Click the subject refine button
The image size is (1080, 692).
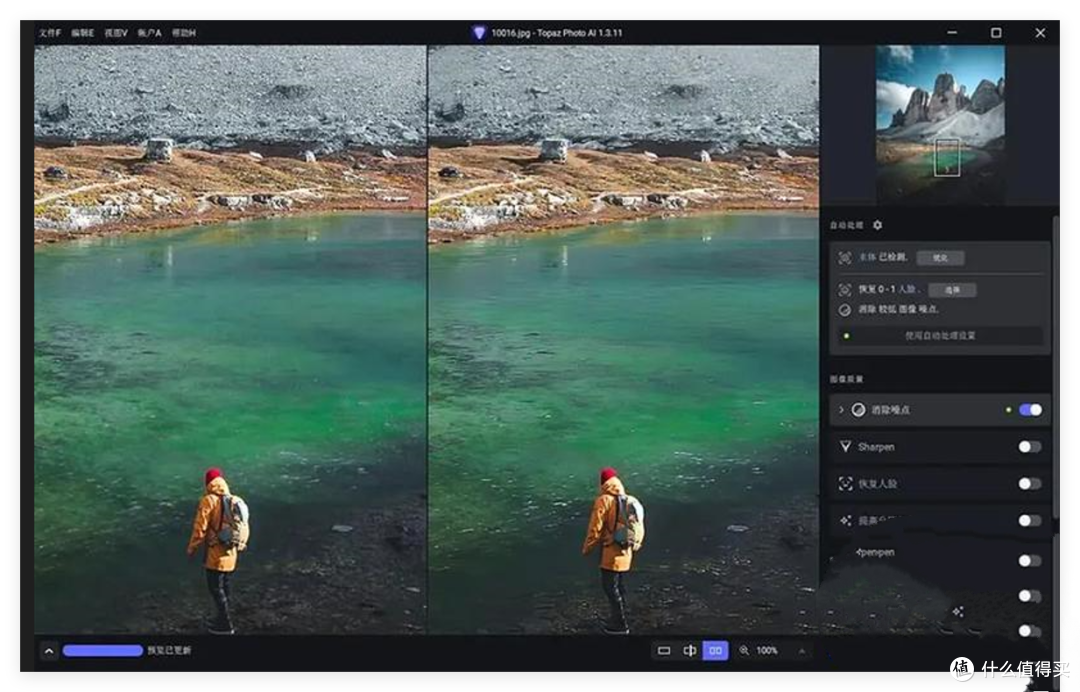coord(940,258)
